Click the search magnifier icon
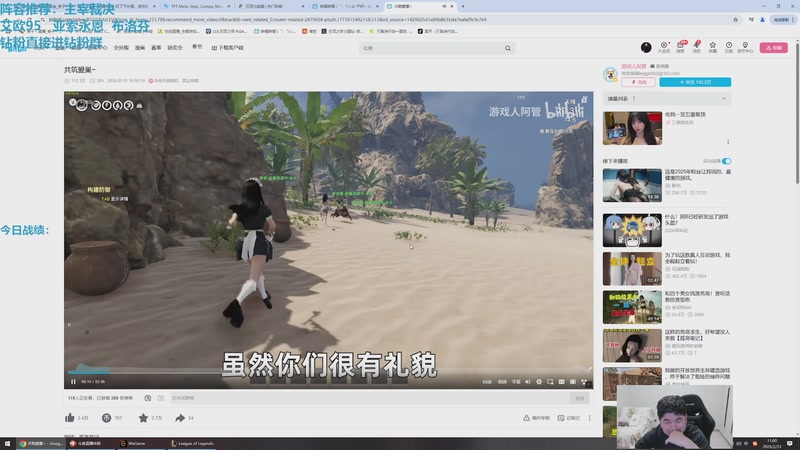Screen dimensions: 800x450 508,48
